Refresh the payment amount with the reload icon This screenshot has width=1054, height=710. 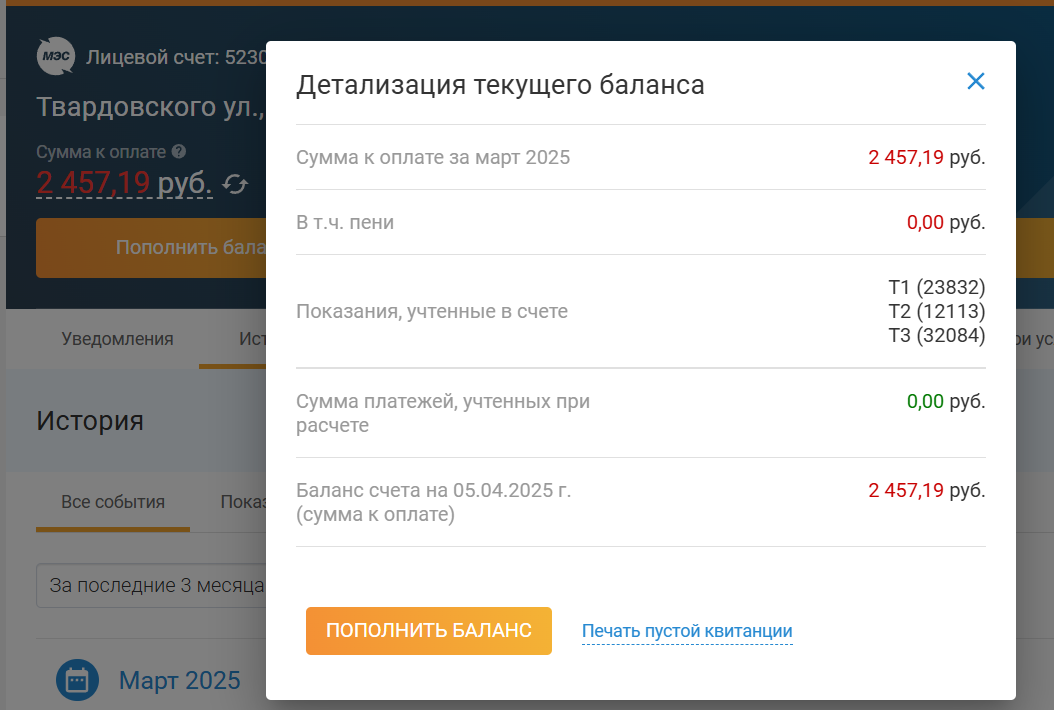point(236,184)
